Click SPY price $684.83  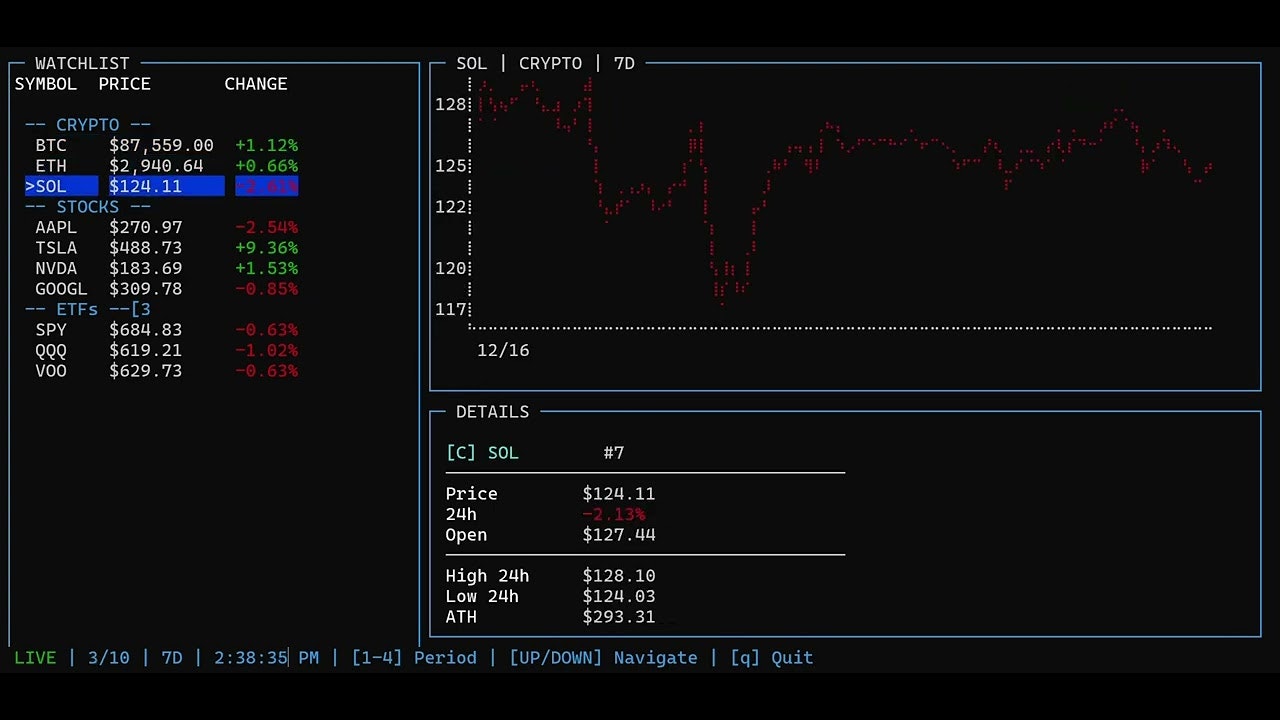[x=146, y=330]
